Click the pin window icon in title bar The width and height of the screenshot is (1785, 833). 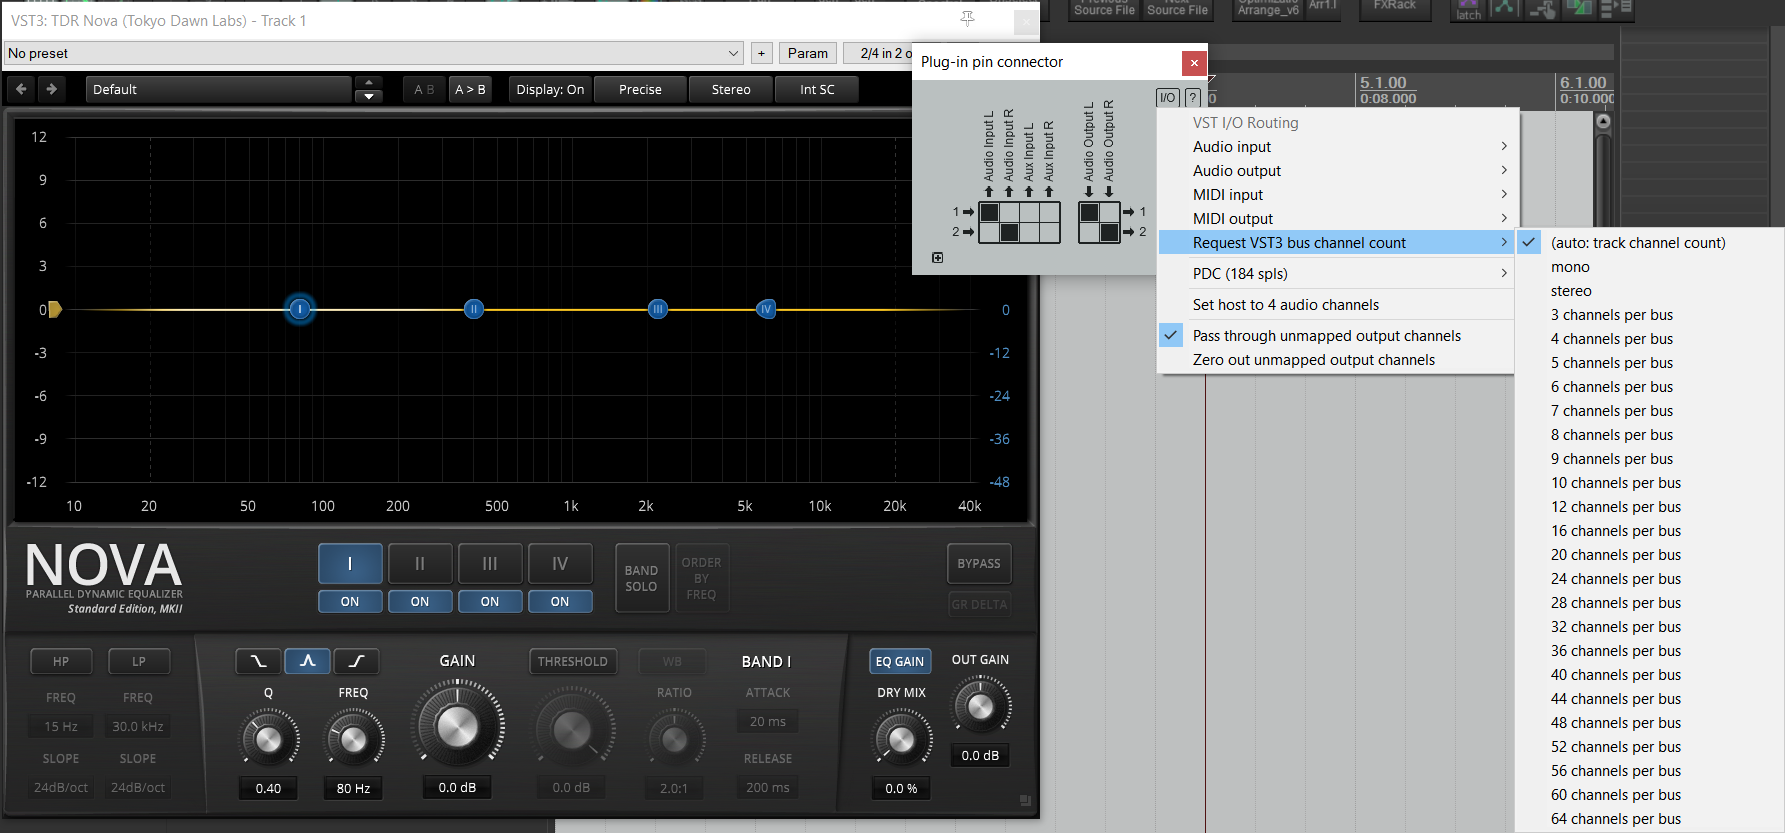967,19
